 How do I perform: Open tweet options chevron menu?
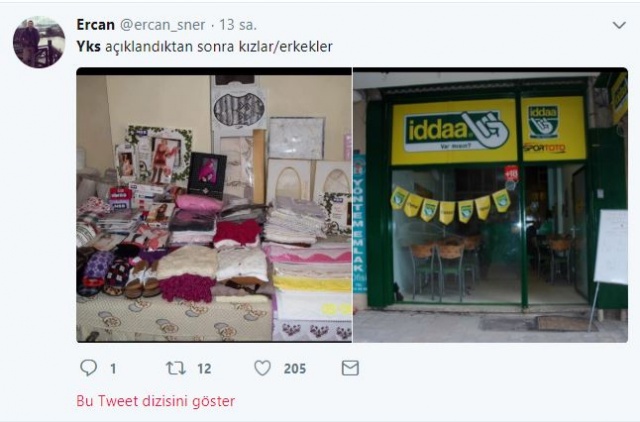pyautogui.click(x=619, y=25)
